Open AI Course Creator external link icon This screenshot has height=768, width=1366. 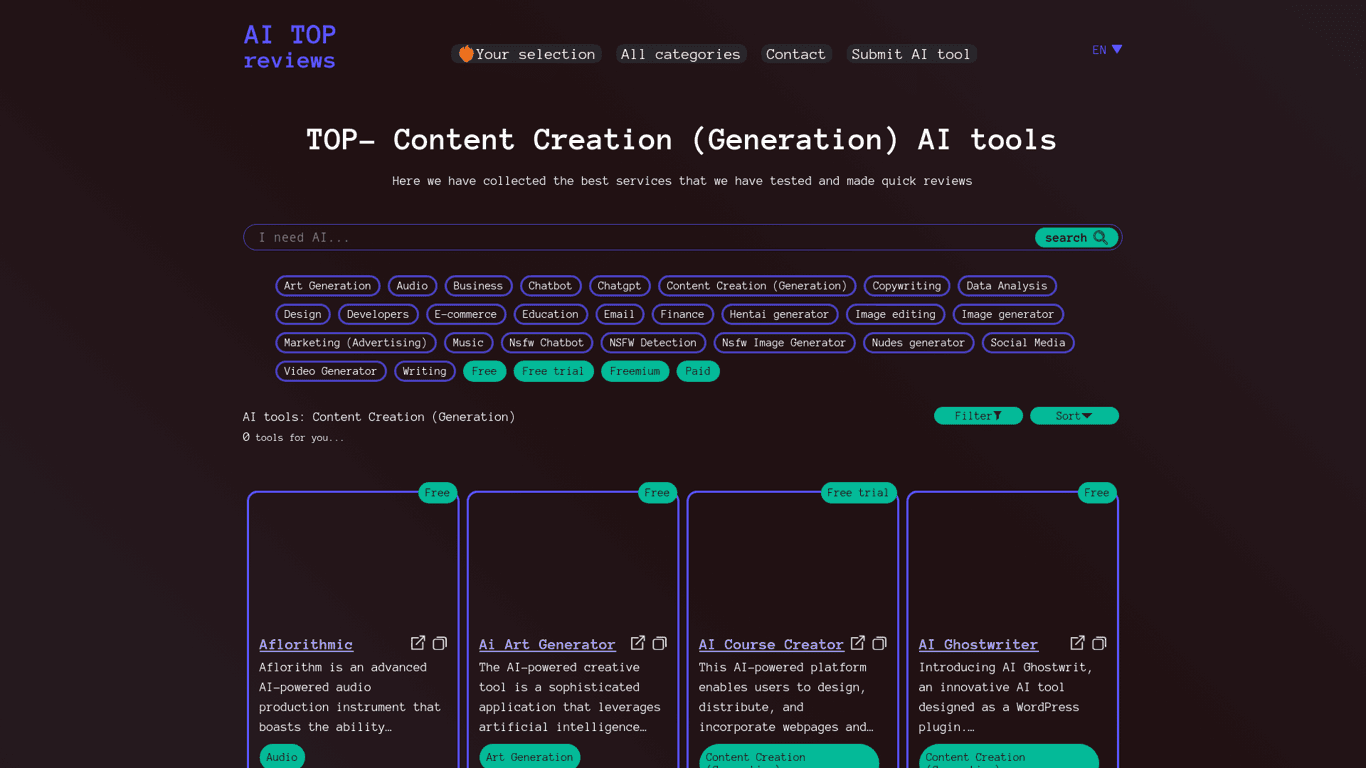858,643
